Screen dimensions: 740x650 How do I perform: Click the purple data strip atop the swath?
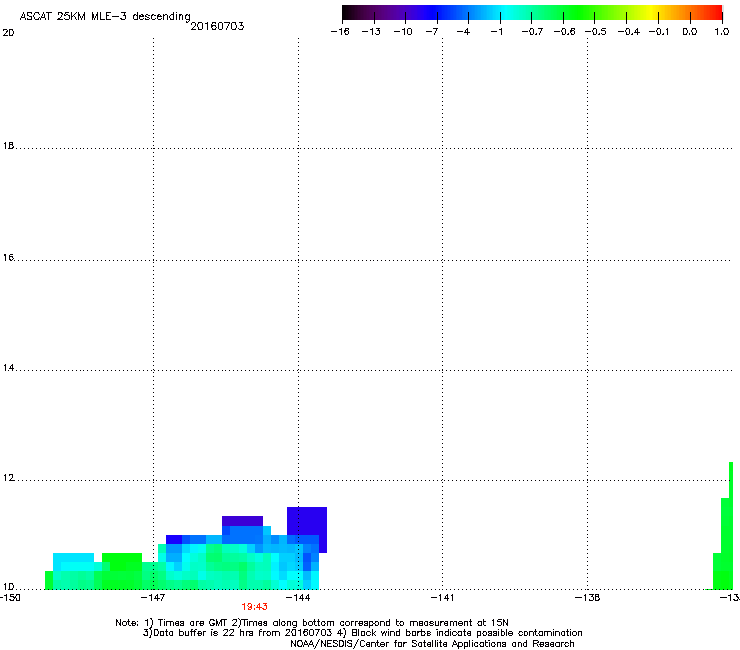coord(242,521)
